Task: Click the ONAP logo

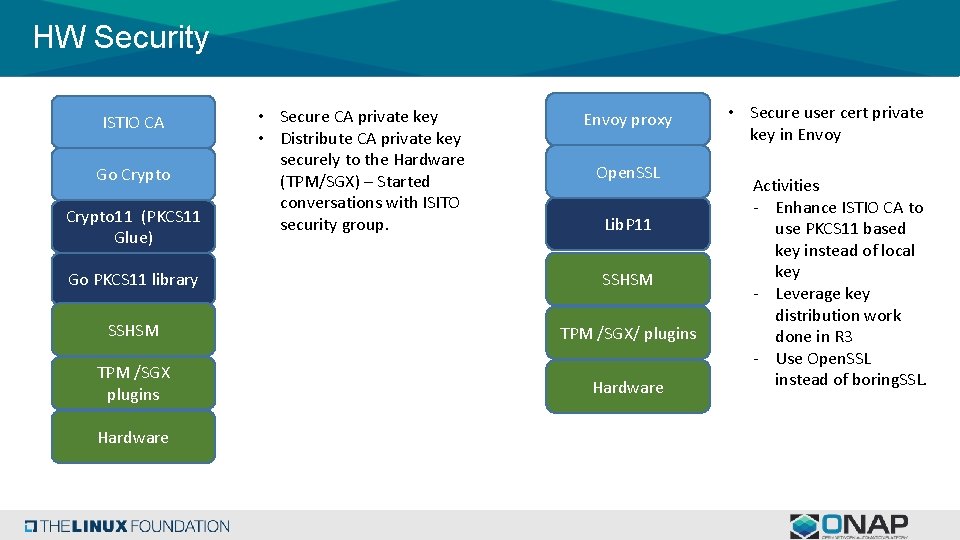Action: 849,527
